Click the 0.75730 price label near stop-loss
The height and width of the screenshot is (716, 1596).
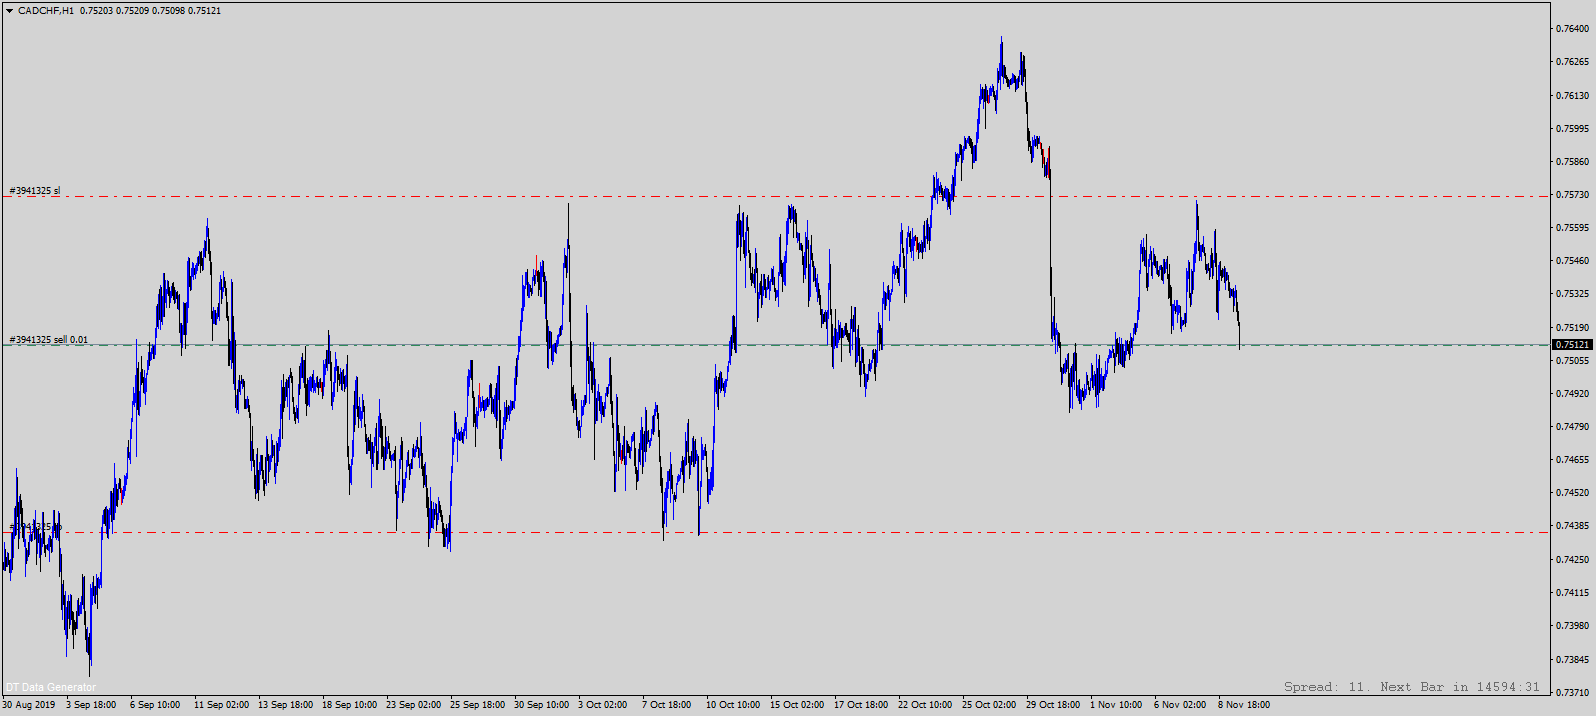click(x=1571, y=195)
